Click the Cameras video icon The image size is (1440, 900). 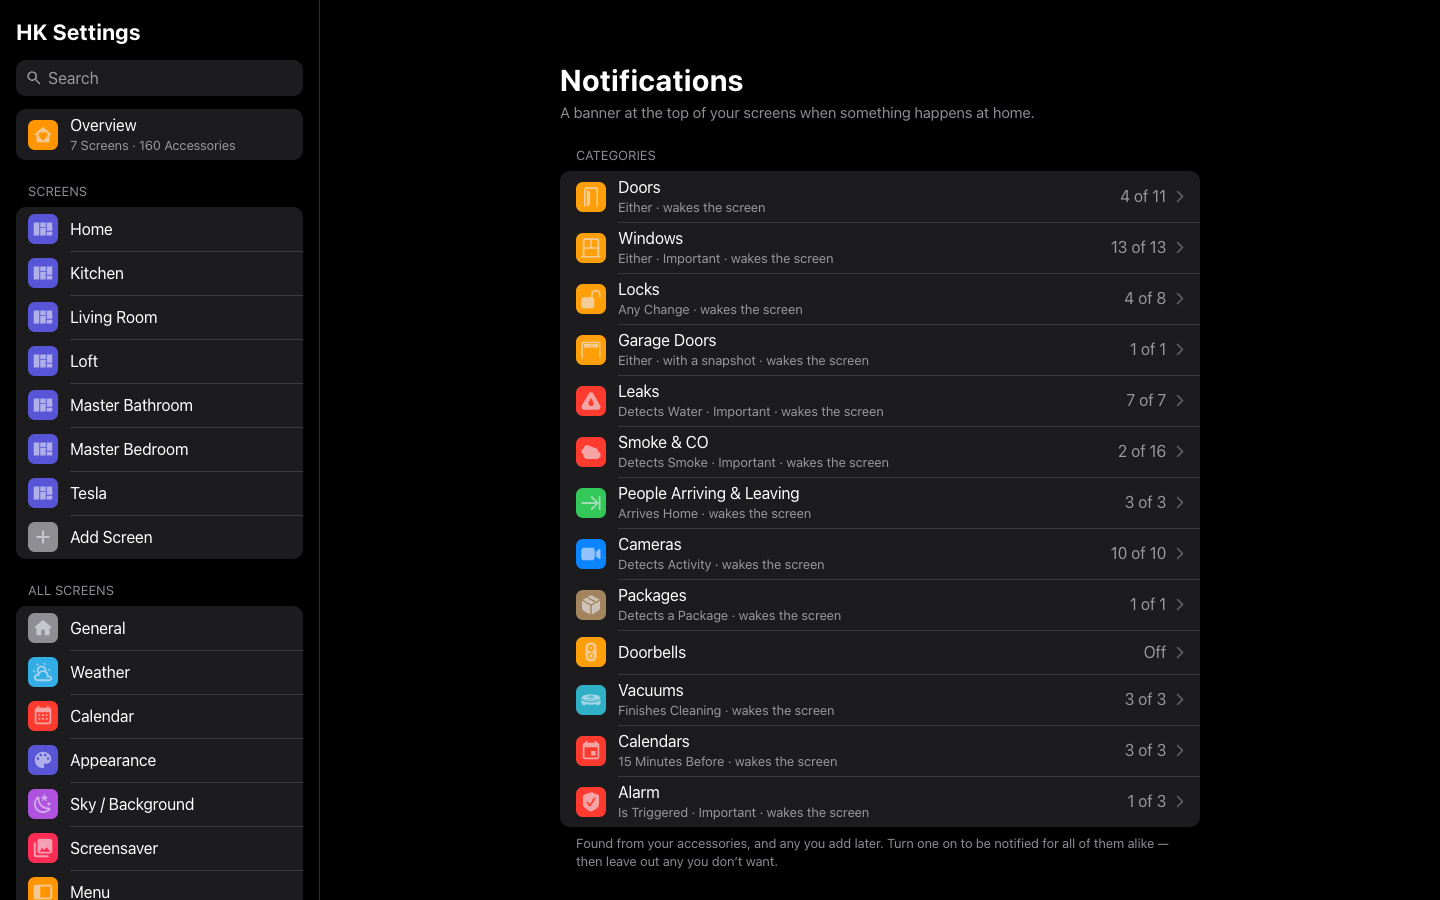pos(591,554)
